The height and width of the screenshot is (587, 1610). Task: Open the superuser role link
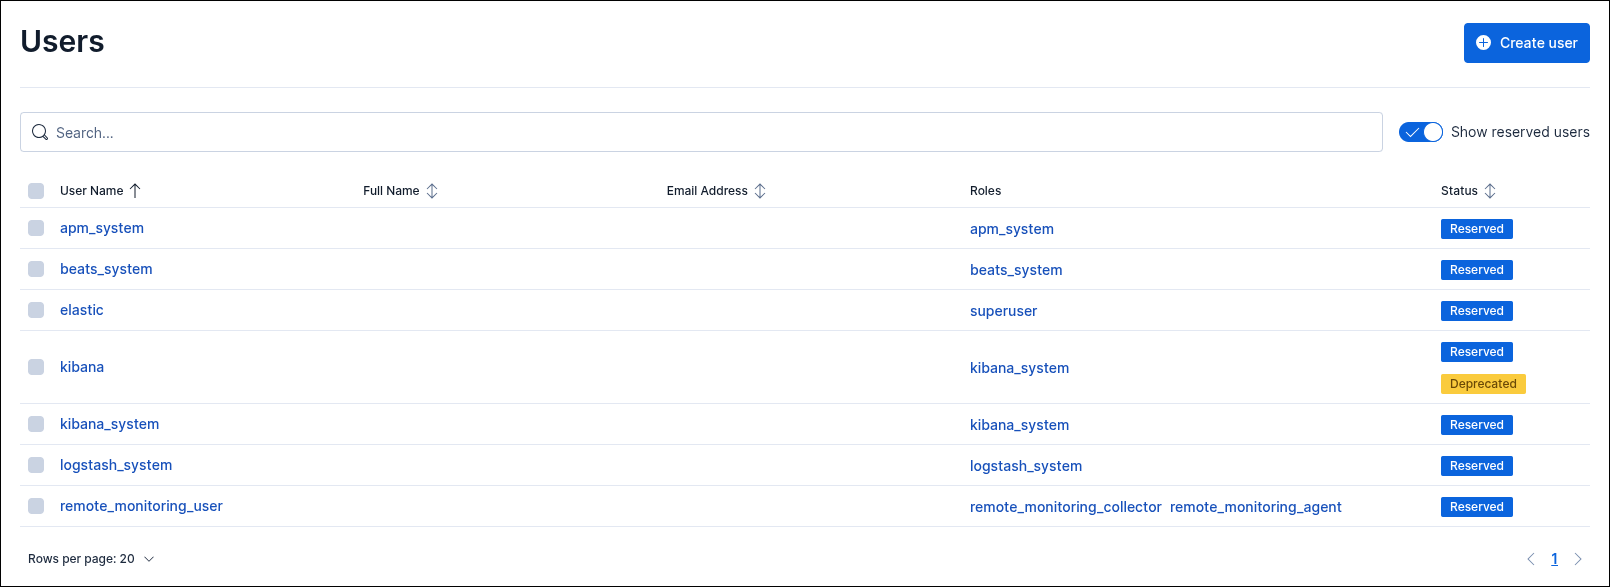click(1003, 311)
